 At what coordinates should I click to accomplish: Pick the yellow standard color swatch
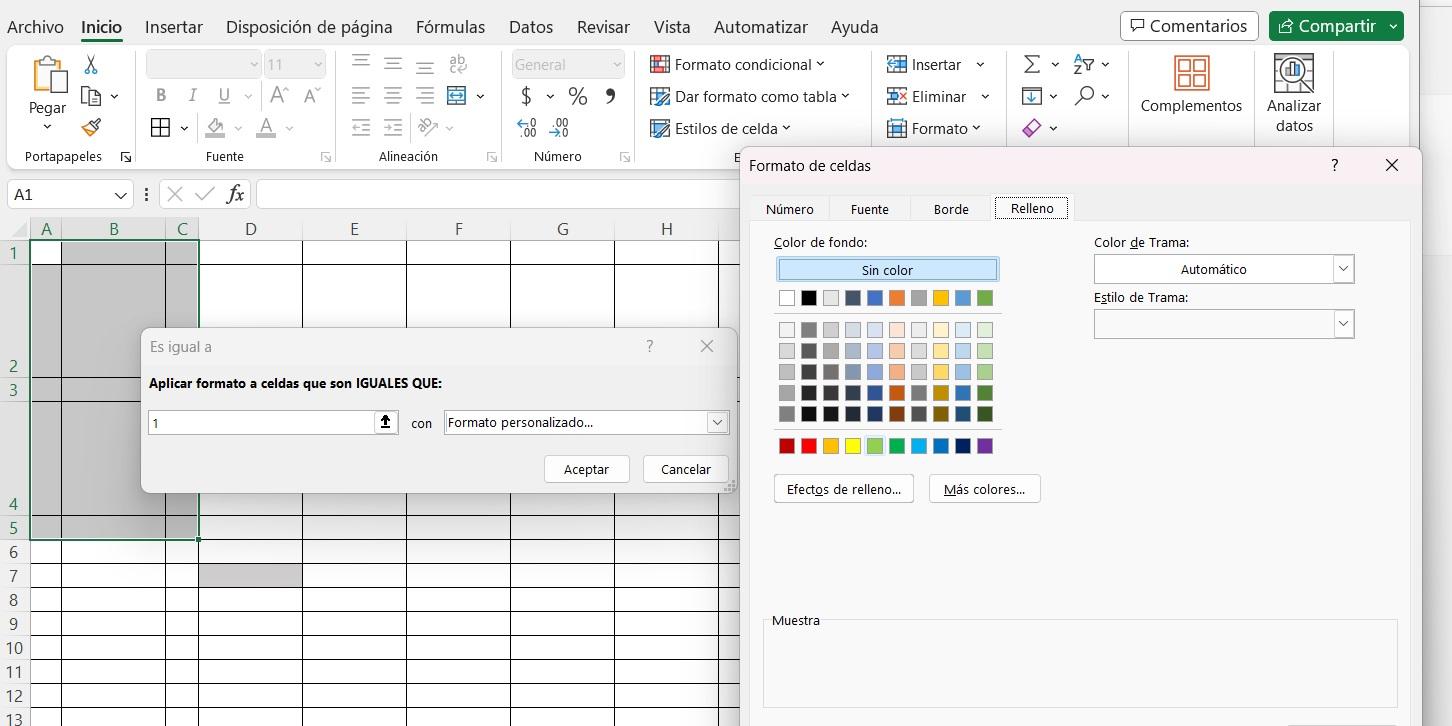coord(853,446)
